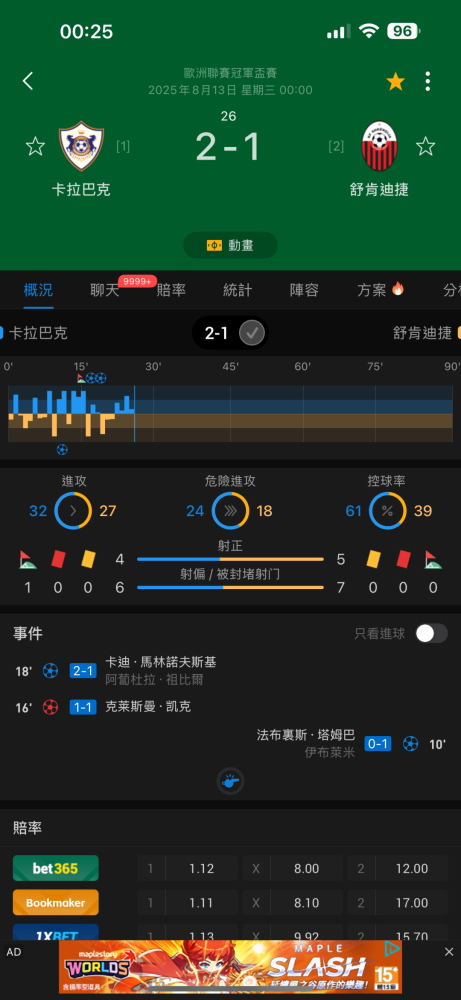Toggle the 只看進球 switch

(x=431, y=633)
